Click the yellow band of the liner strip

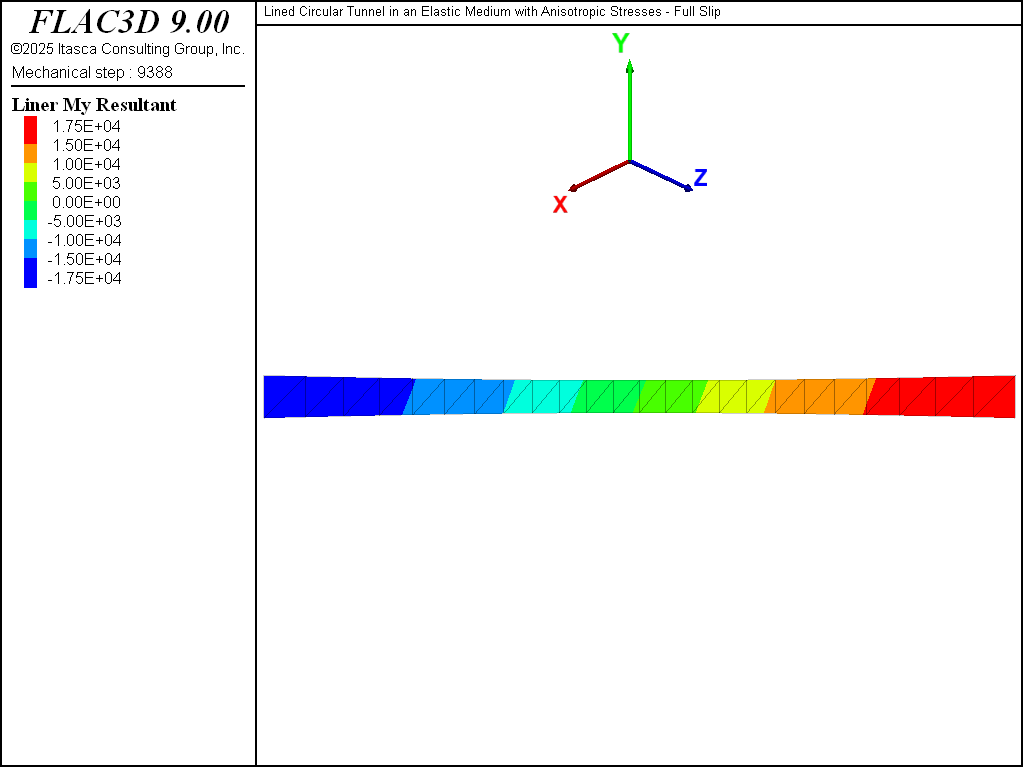735,396
